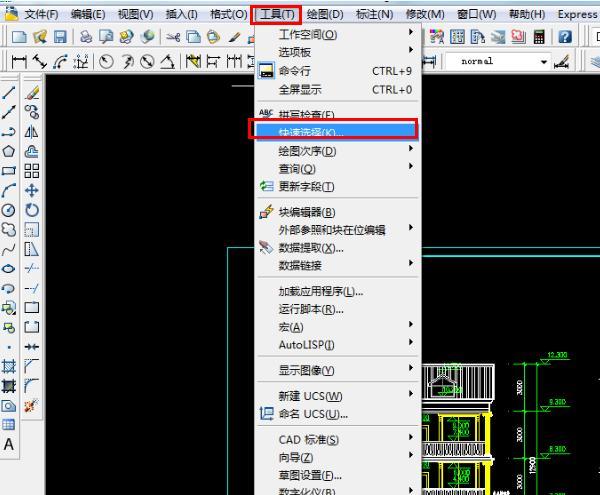Expand the 数据链接 submenu
Image resolution: width=600 pixels, height=495 pixels.
(x=337, y=265)
